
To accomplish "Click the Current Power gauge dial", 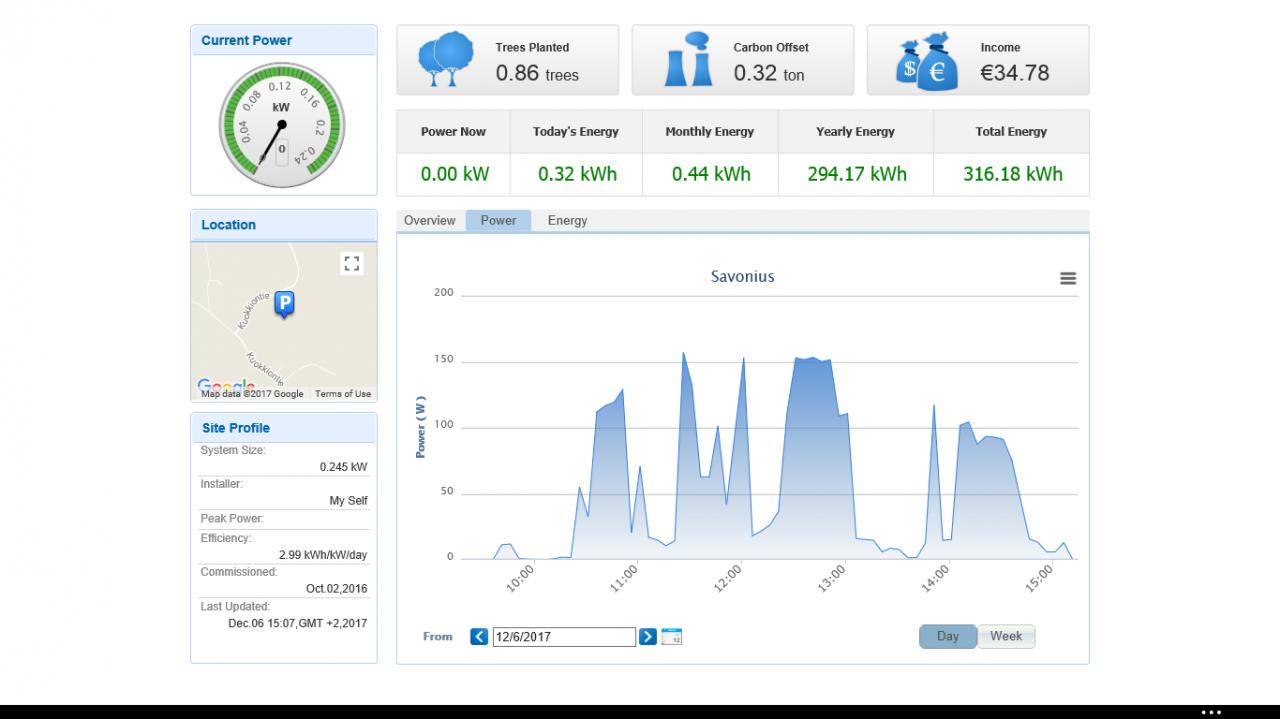I will 282,126.
